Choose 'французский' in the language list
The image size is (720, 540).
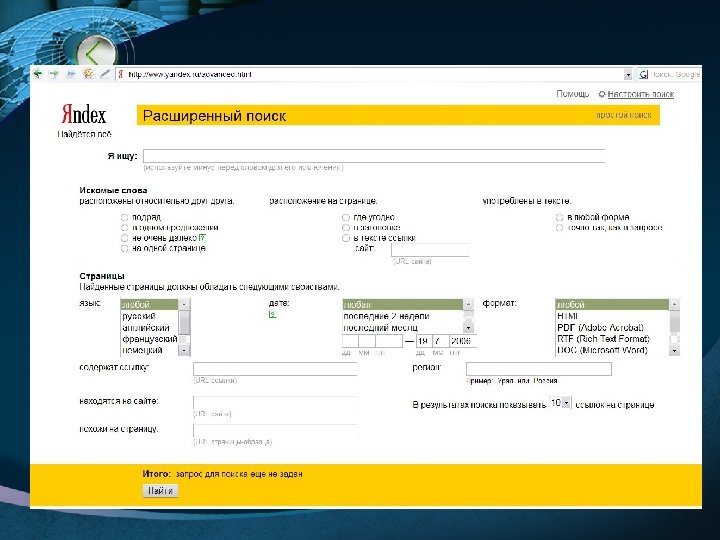click(149, 339)
